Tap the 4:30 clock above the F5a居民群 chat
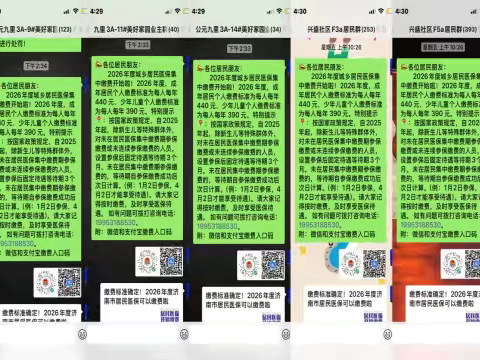 (402, 11)
